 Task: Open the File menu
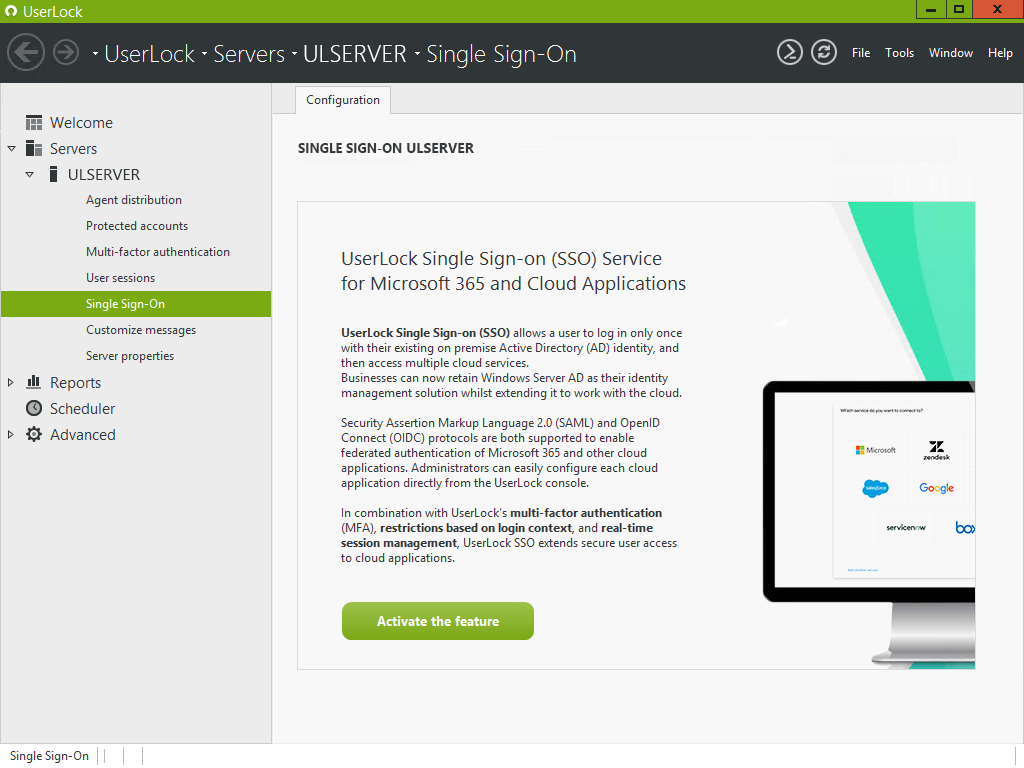click(x=861, y=53)
